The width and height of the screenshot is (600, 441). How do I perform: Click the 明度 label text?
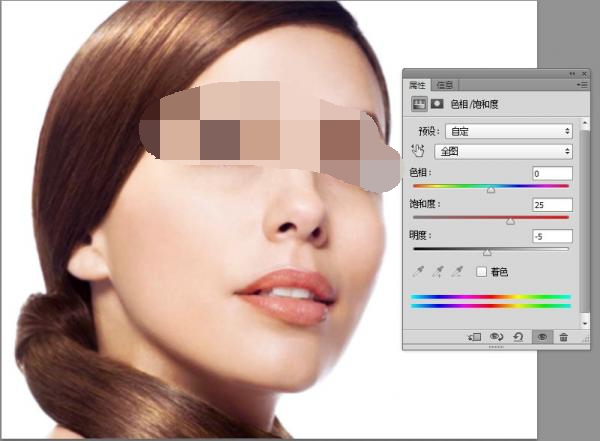pyautogui.click(x=420, y=235)
